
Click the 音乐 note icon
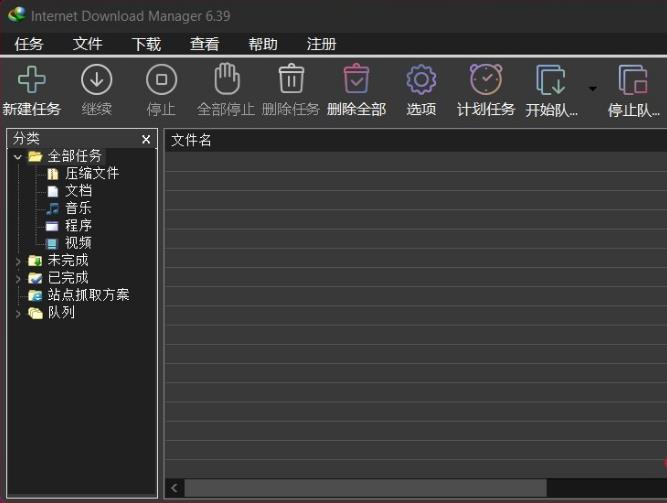(52, 209)
